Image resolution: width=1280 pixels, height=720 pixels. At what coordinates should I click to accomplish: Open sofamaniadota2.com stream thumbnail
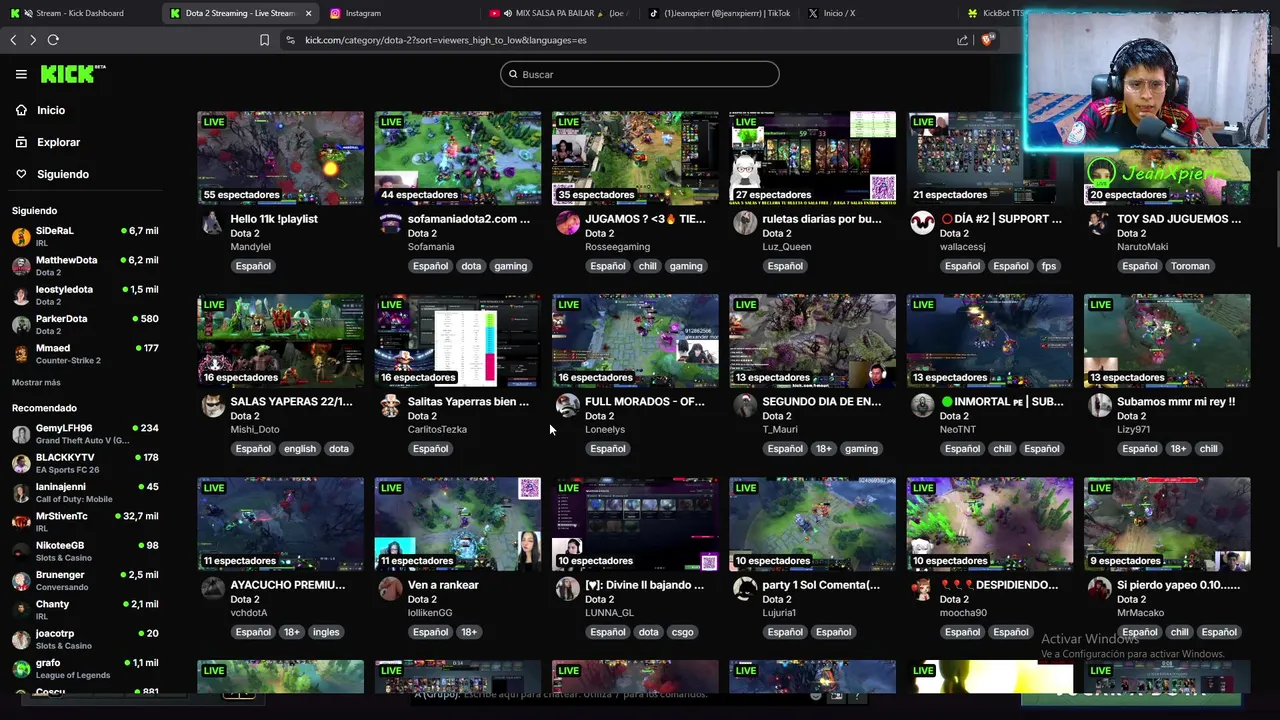458,157
